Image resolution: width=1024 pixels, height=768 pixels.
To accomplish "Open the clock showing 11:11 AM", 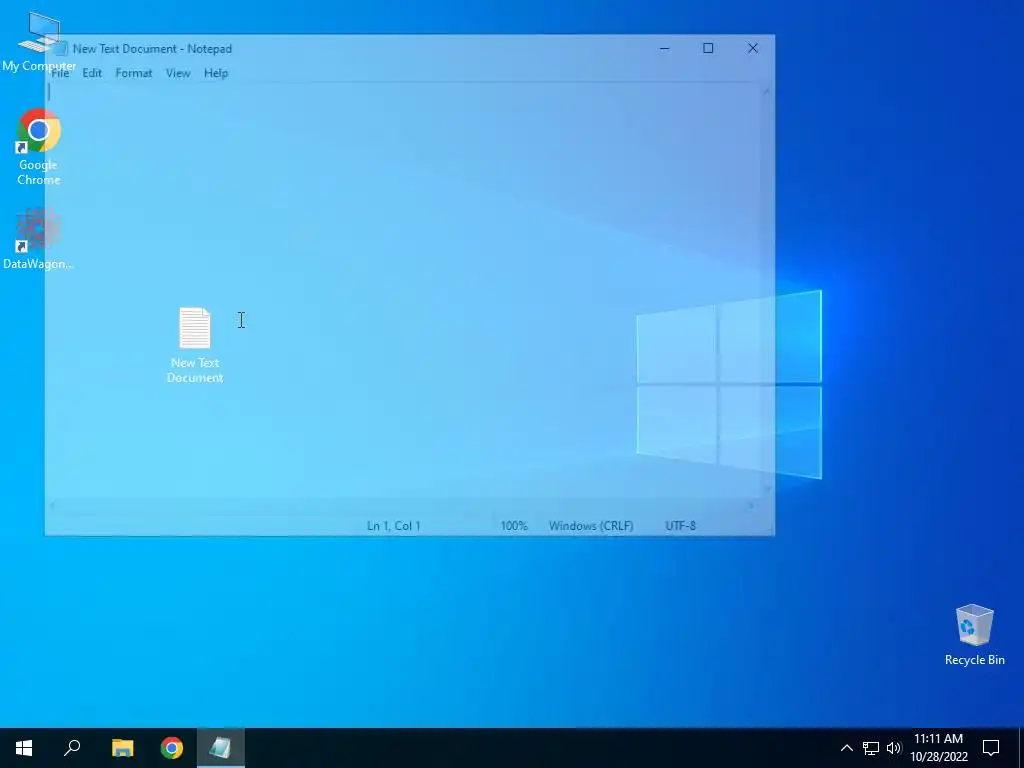I will [938, 748].
